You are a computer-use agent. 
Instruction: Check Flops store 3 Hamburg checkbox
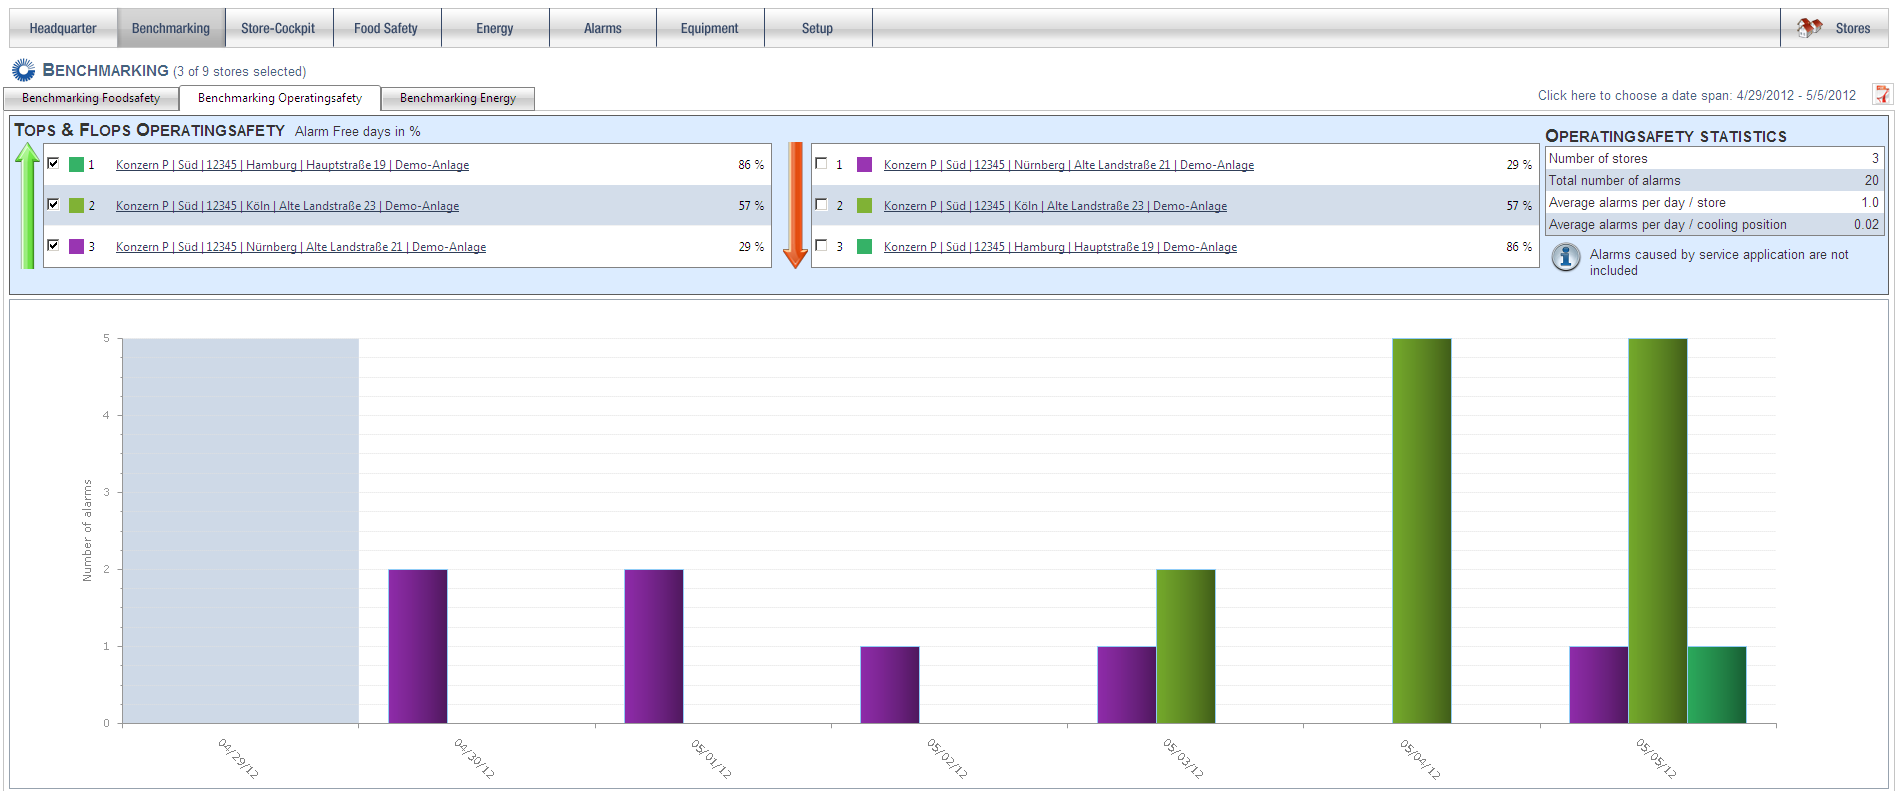click(822, 245)
